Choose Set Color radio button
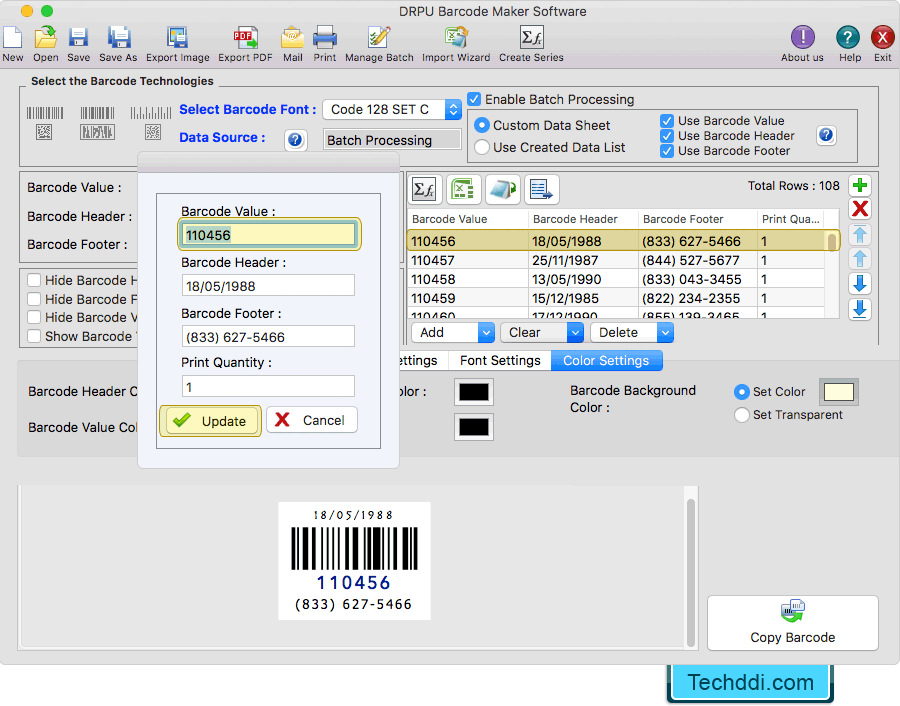Image resolution: width=900 pixels, height=706 pixels. [x=742, y=392]
